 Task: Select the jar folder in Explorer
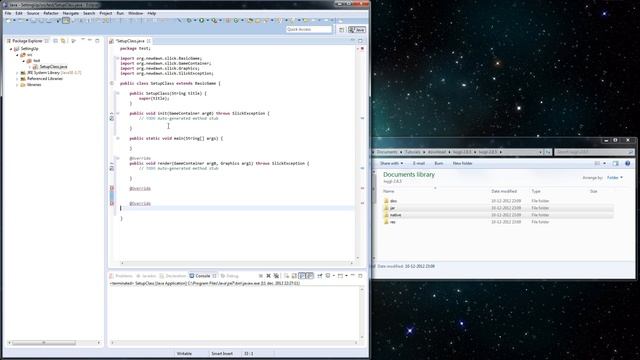click(498, 208)
